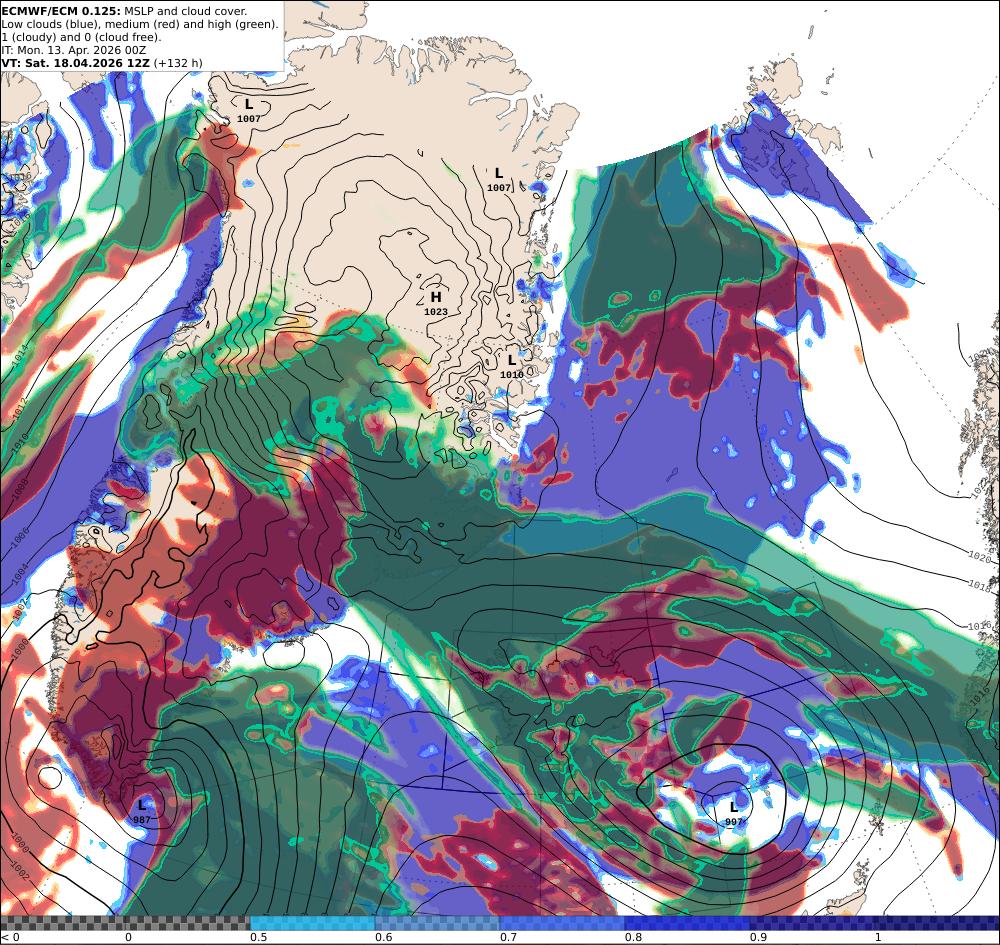1000x945 pixels.
Task: Click the IT: Mon. 13. Apr. 2026 00Z line
Action: point(73,50)
